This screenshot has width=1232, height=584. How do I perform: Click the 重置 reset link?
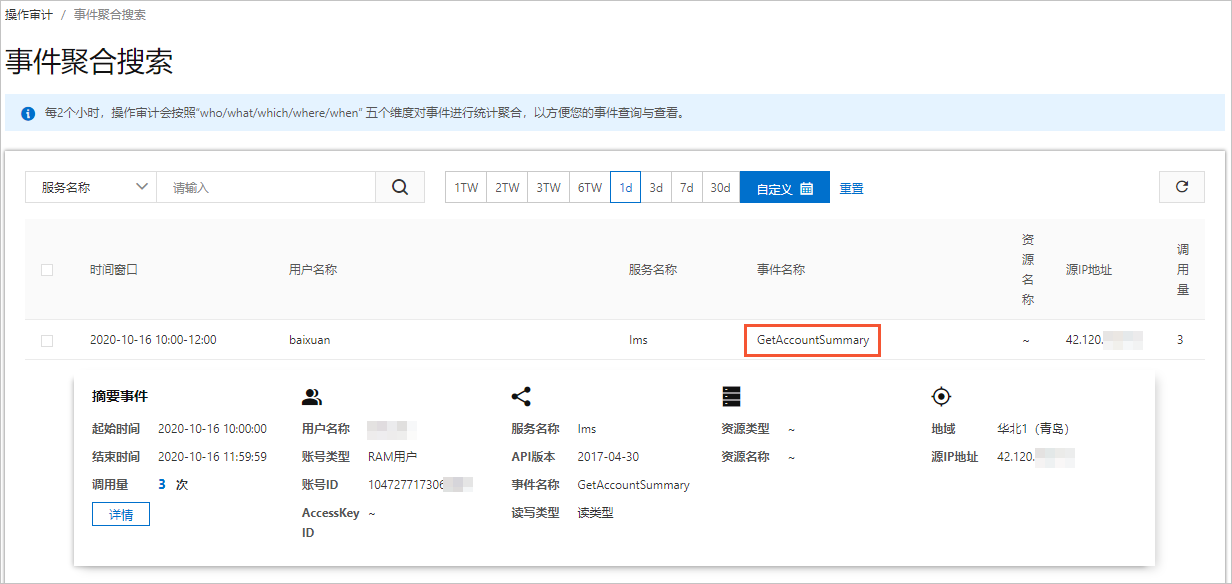pos(851,188)
